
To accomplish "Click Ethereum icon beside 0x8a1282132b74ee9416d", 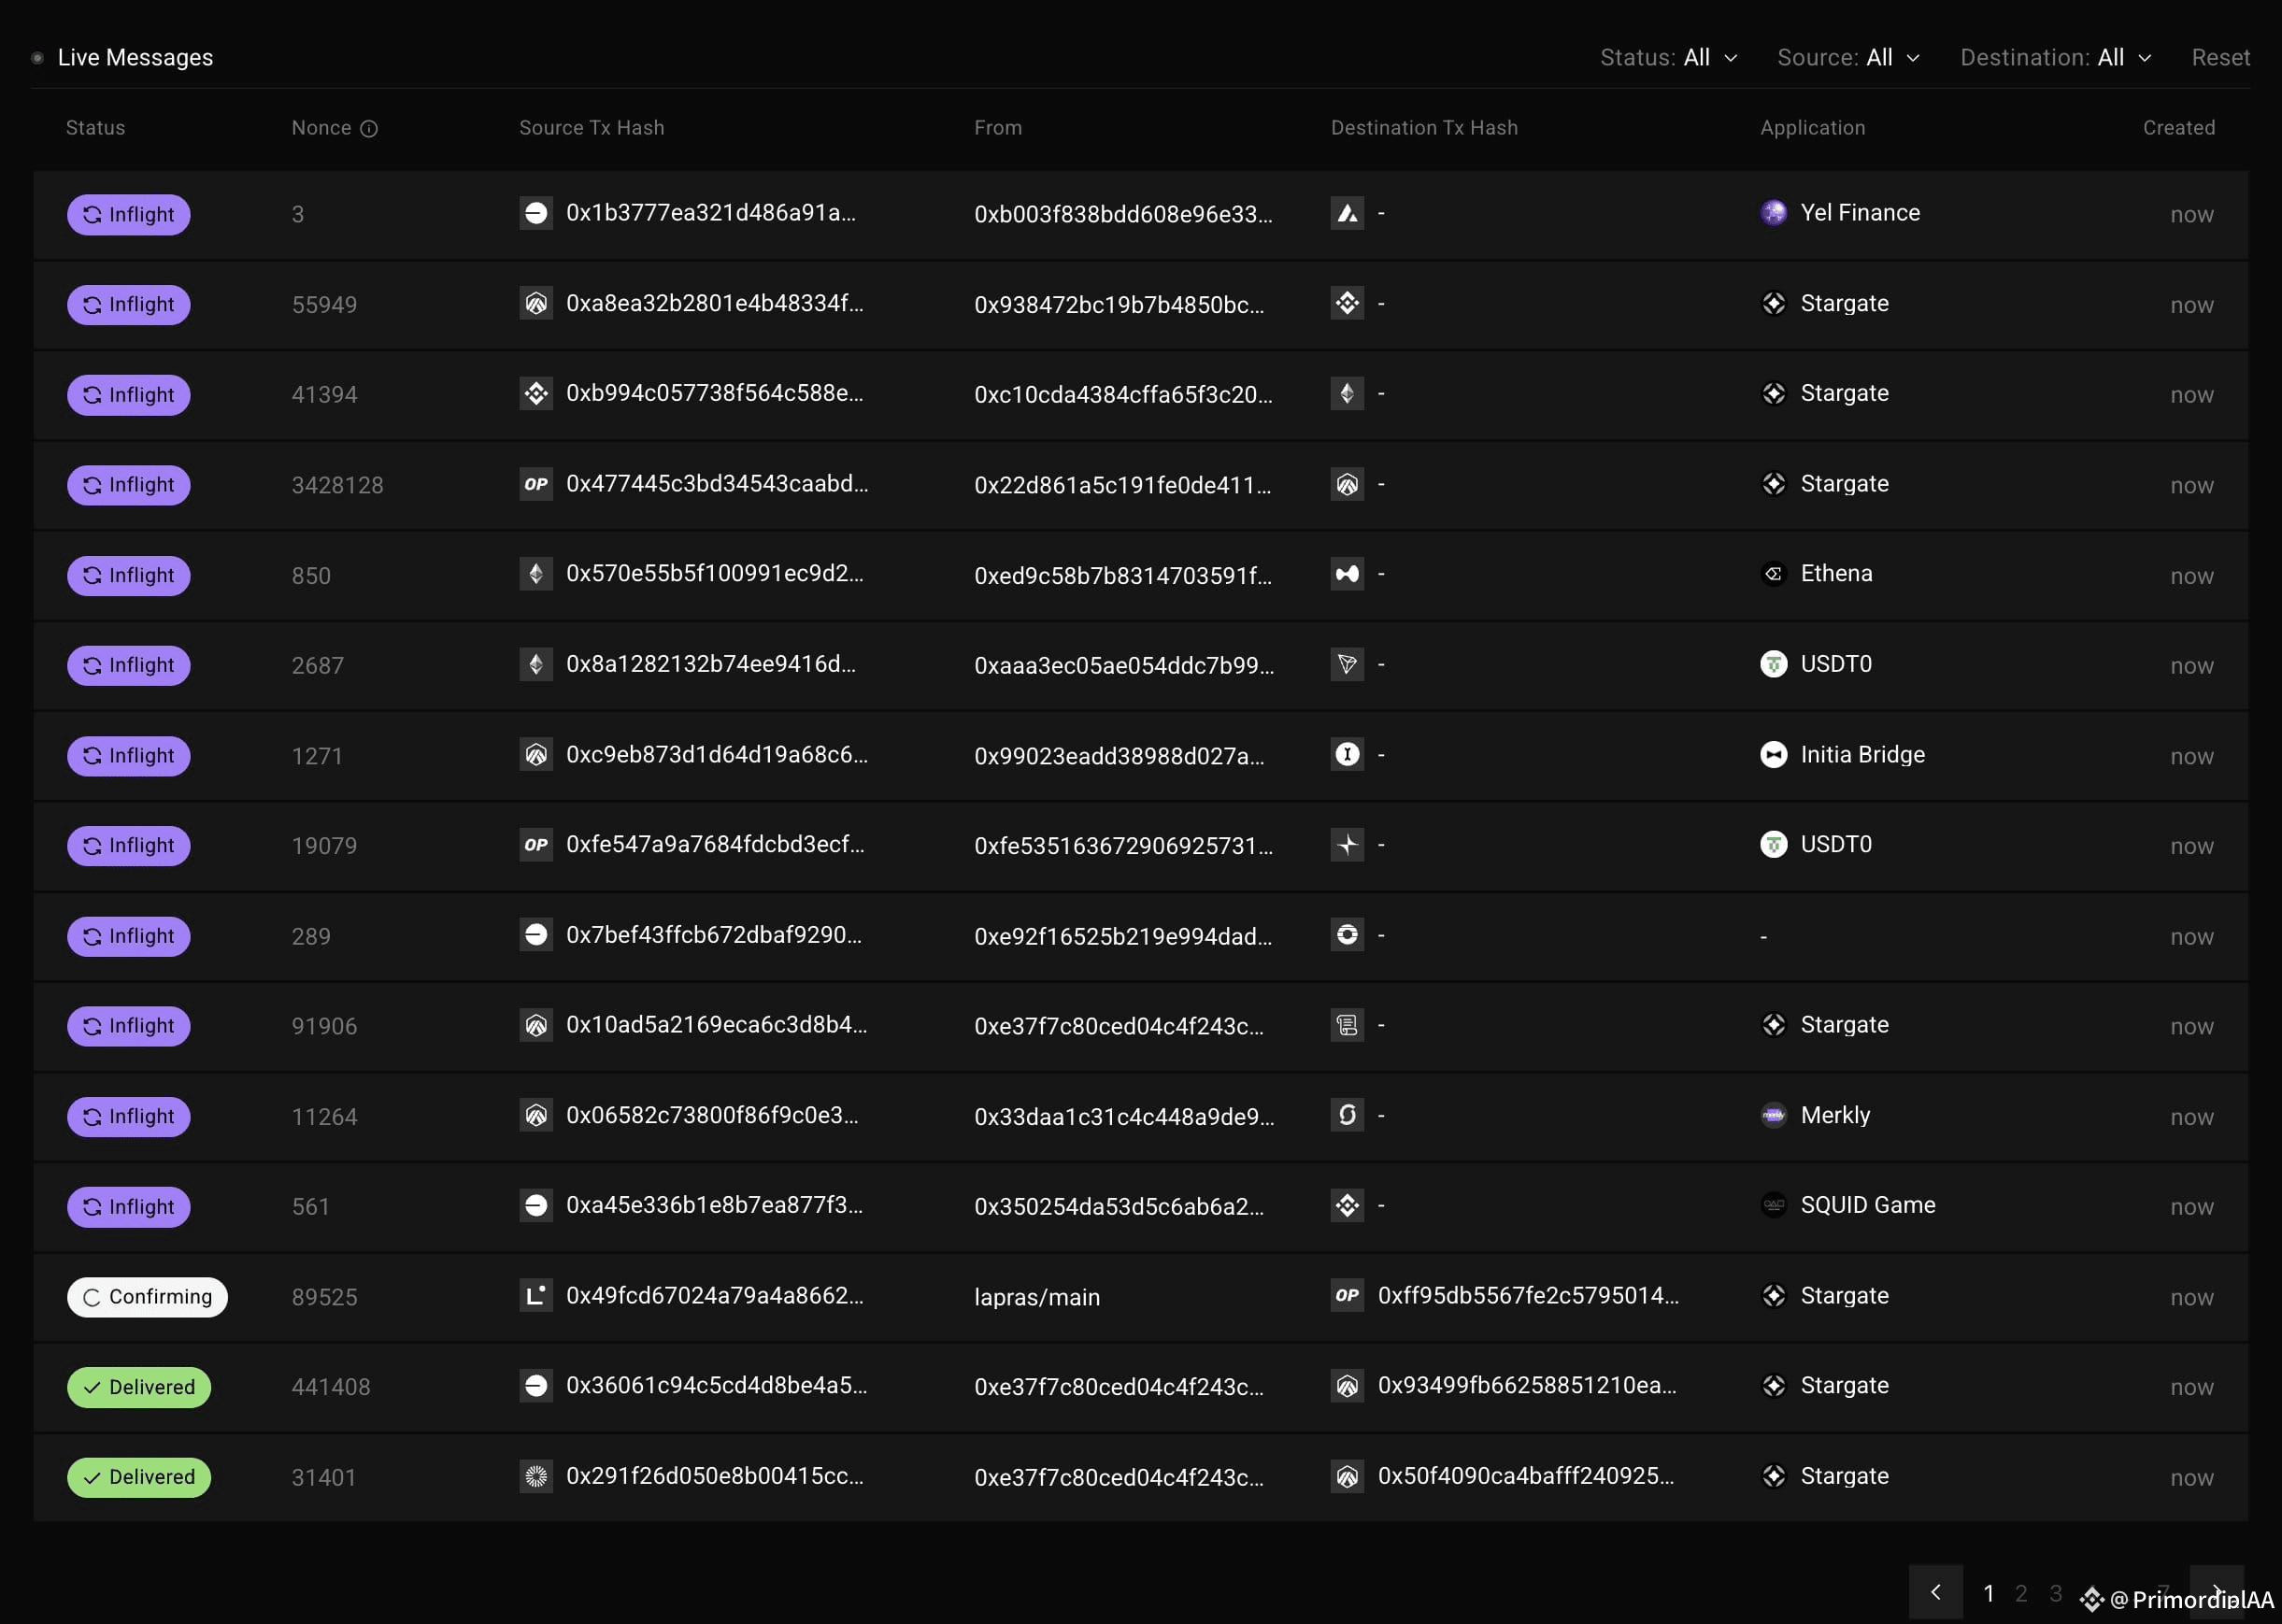I will [x=536, y=664].
